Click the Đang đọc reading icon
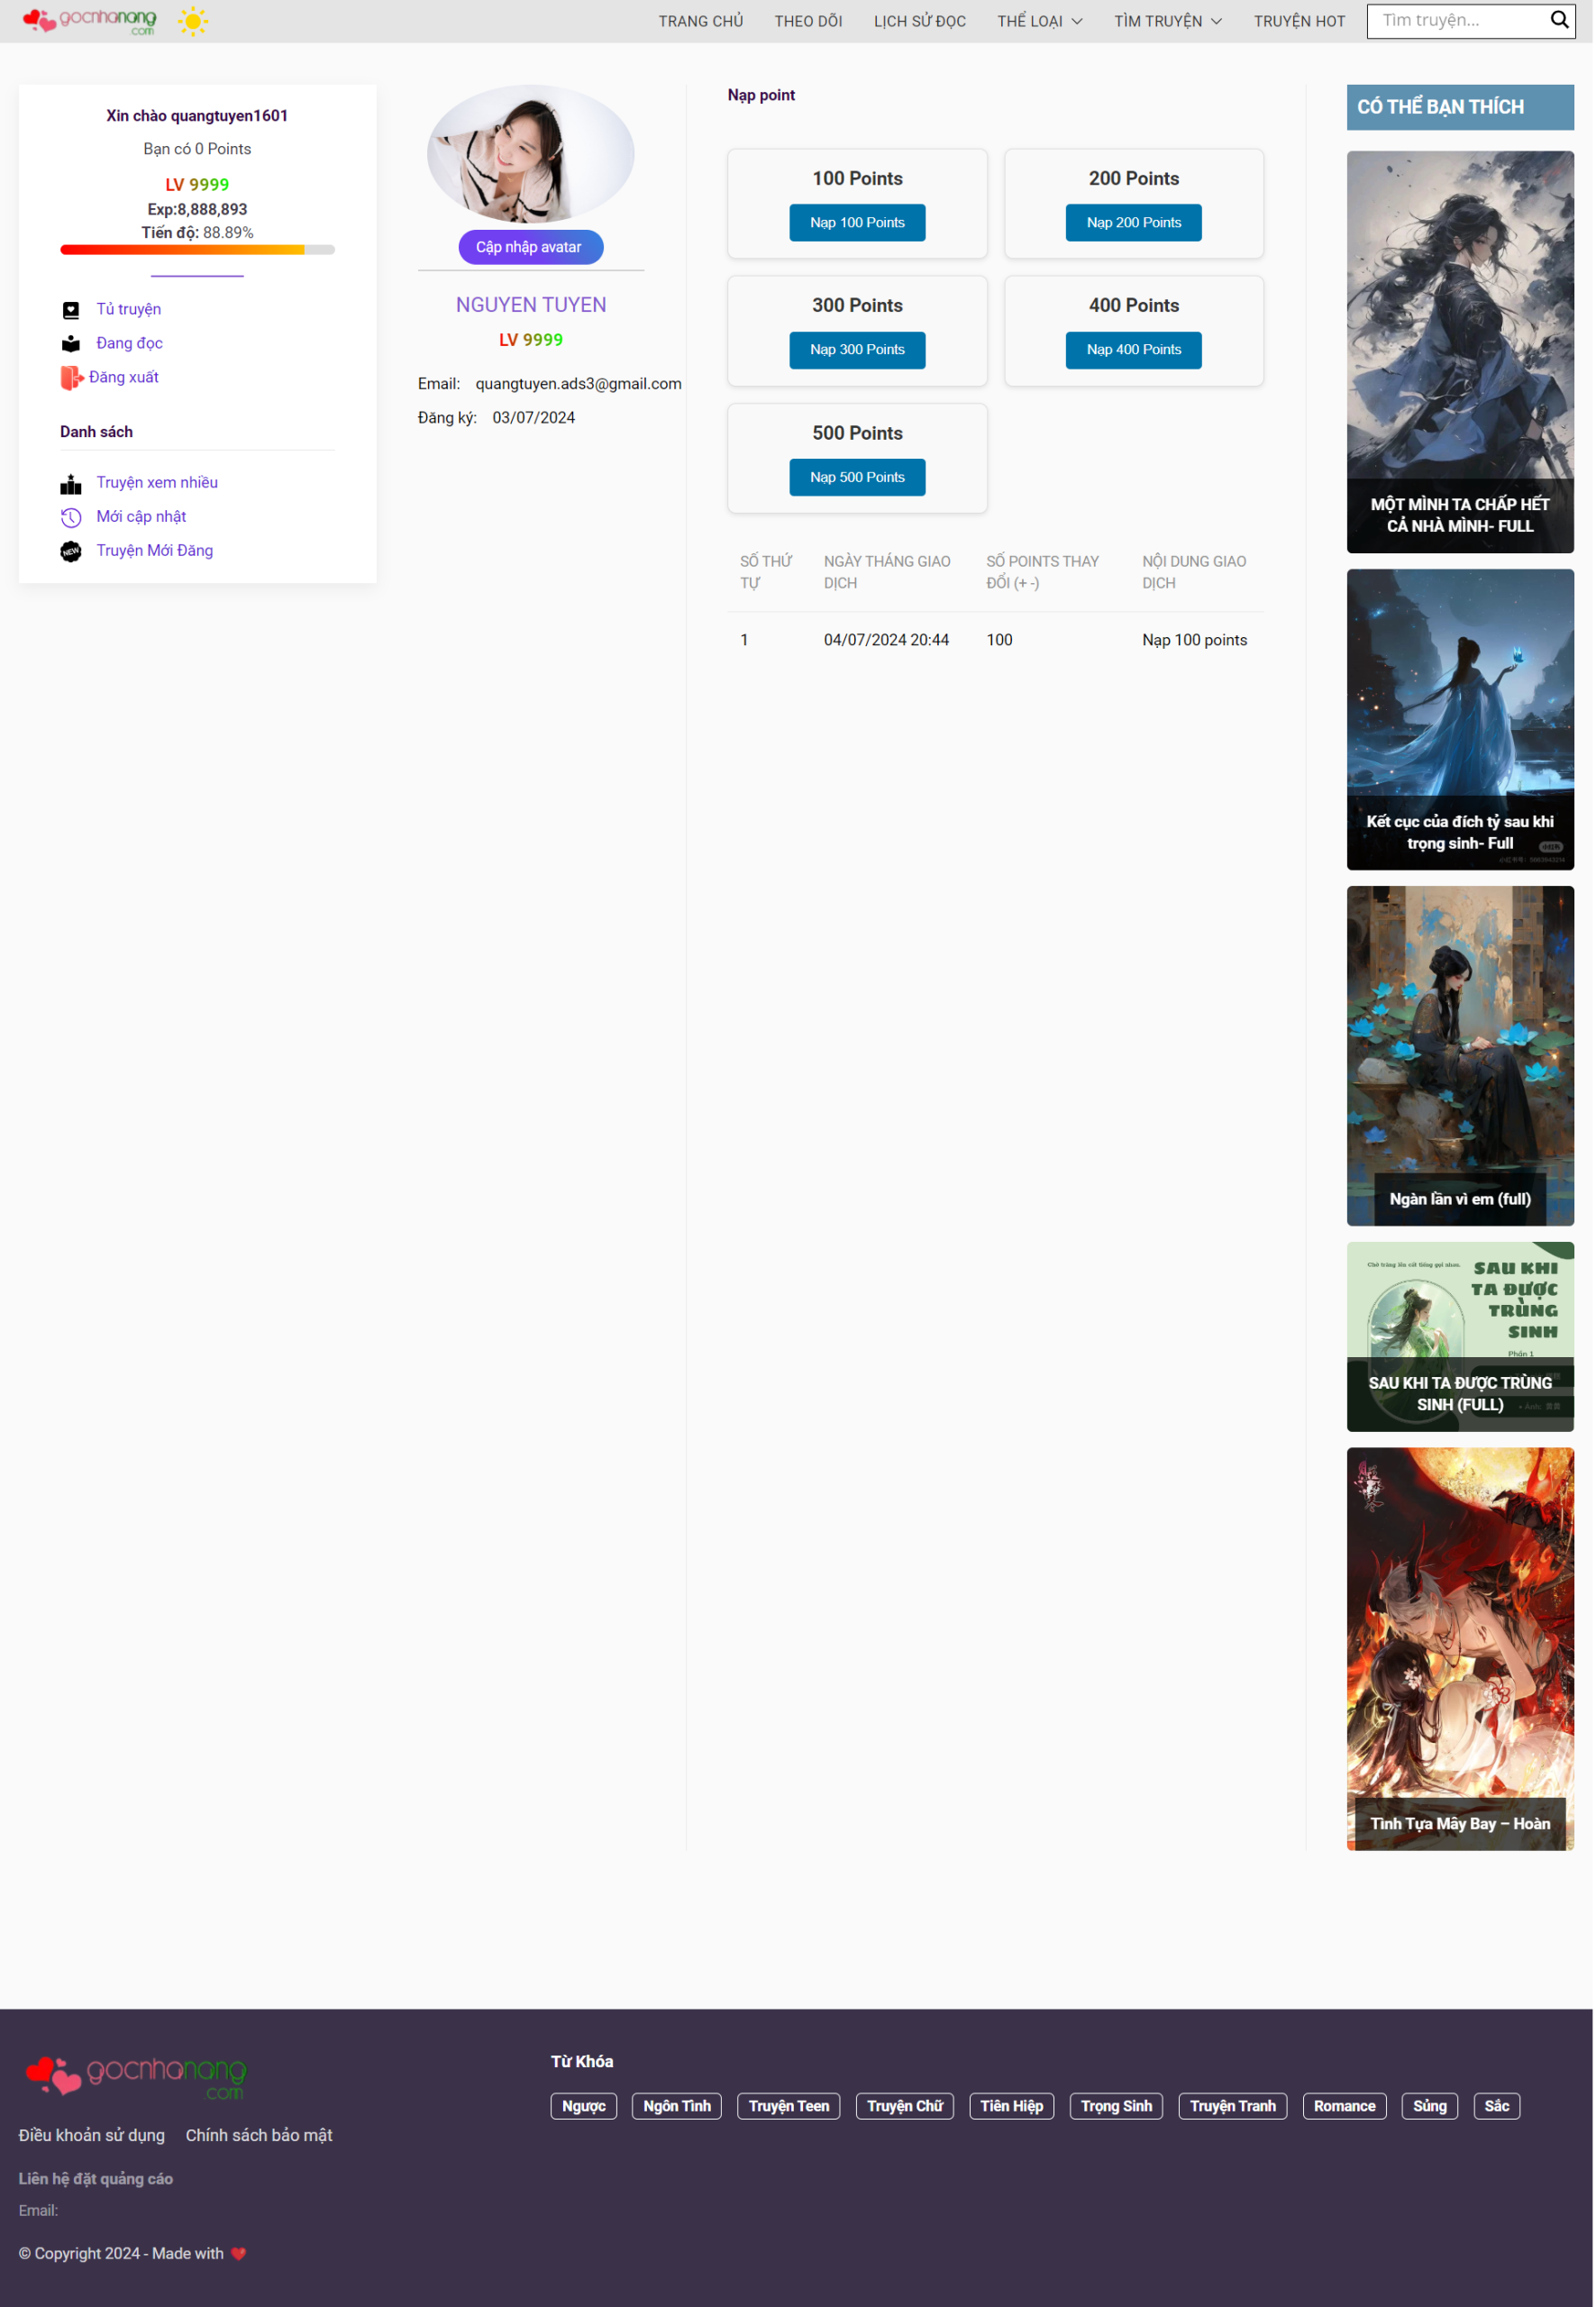 tap(71, 344)
